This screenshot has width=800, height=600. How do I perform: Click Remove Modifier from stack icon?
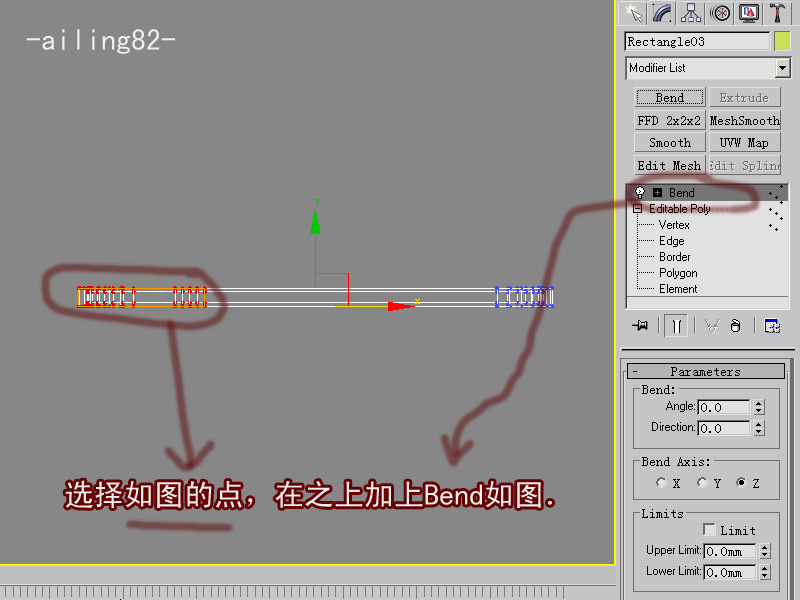point(735,326)
